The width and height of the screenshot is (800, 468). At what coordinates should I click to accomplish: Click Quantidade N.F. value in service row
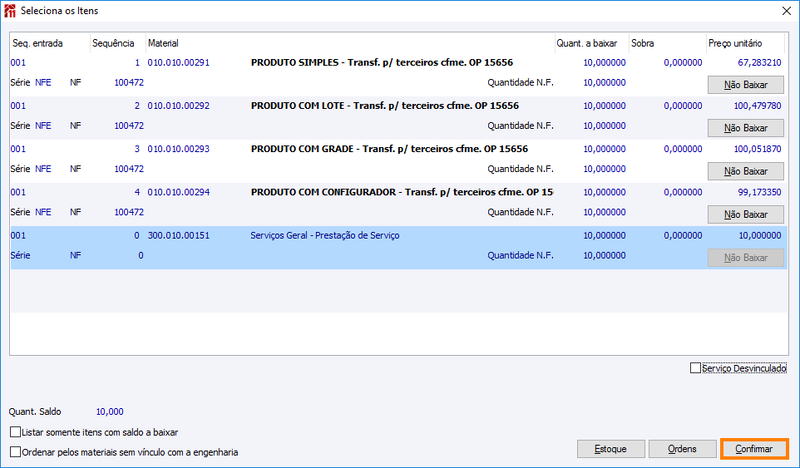[604, 256]
